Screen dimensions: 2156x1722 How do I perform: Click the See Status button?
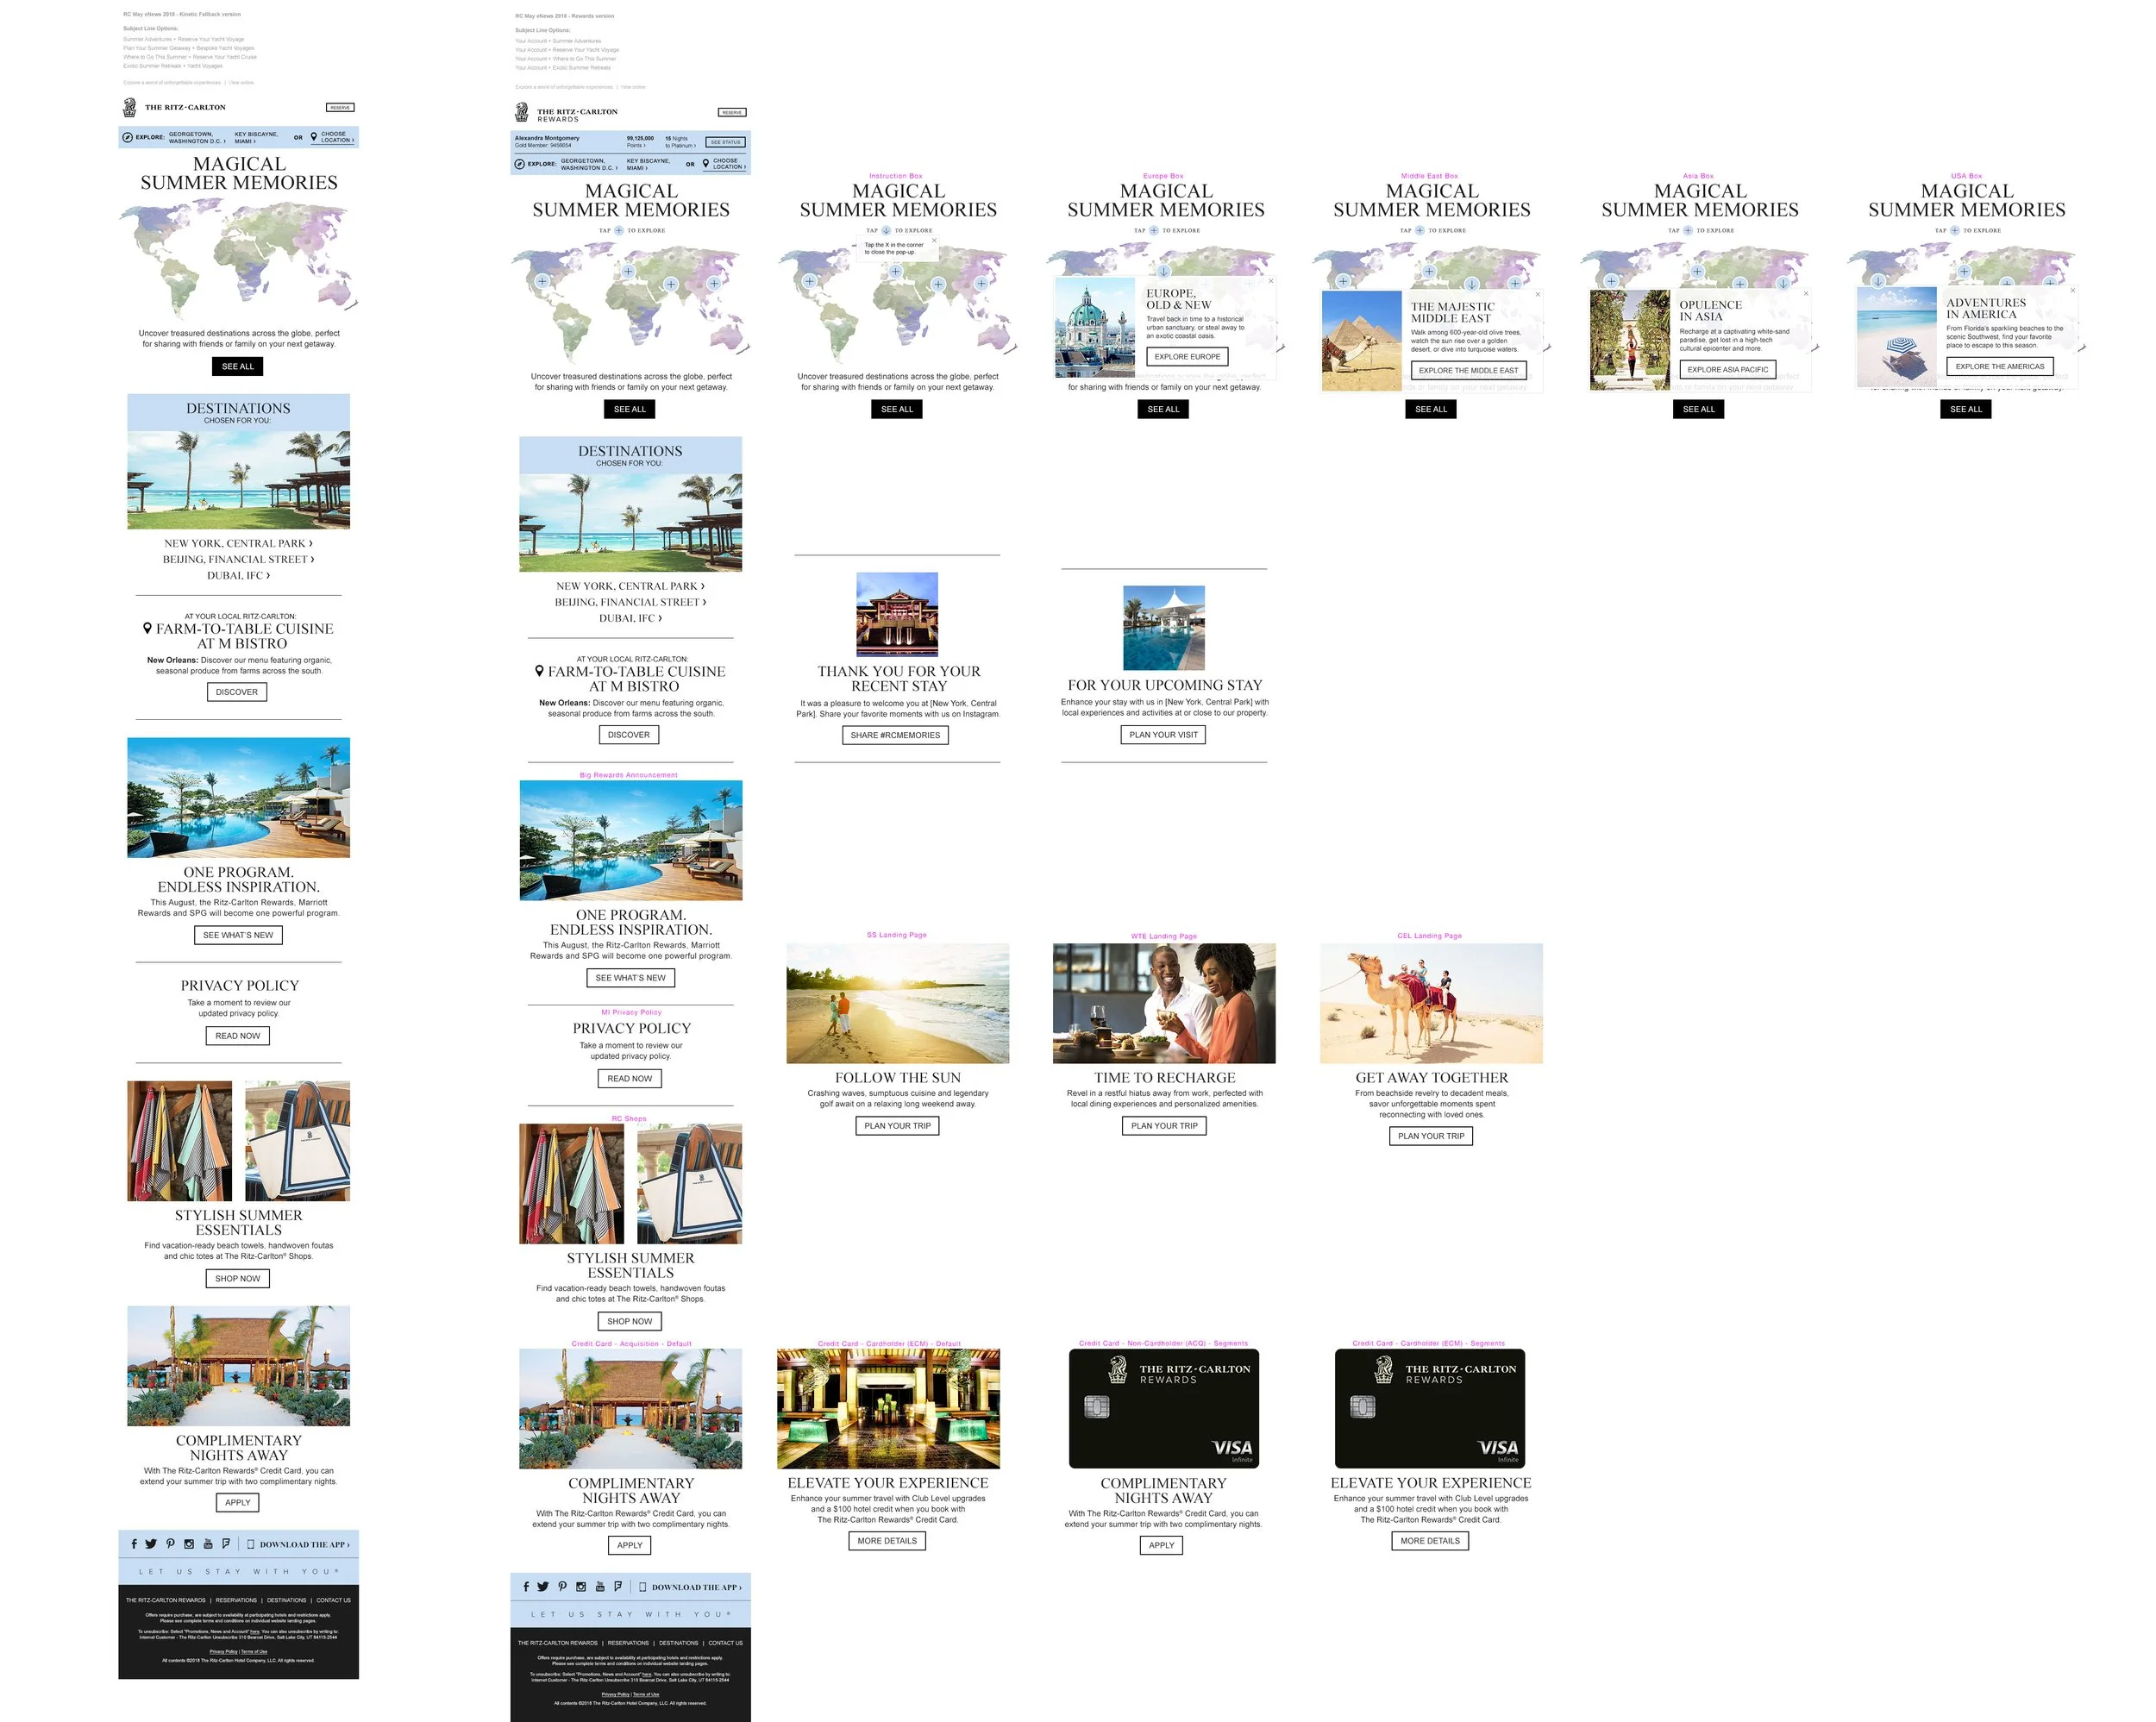pyautogui.click(x=725, y=142)
